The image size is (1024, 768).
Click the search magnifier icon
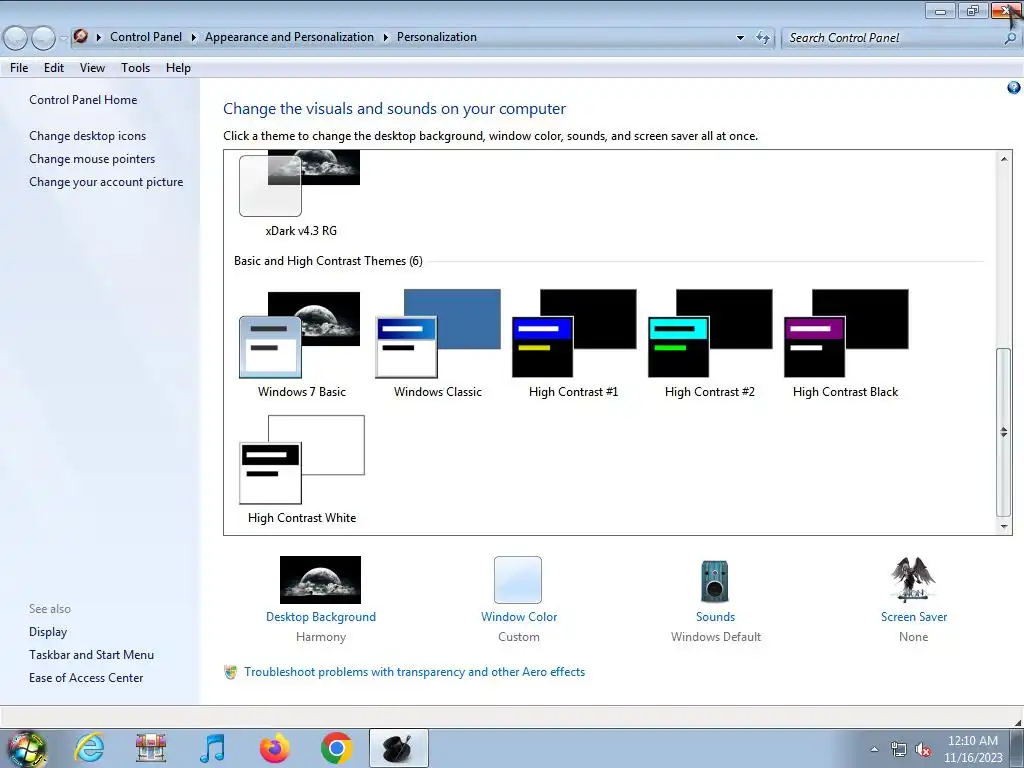click(1010, 38)
